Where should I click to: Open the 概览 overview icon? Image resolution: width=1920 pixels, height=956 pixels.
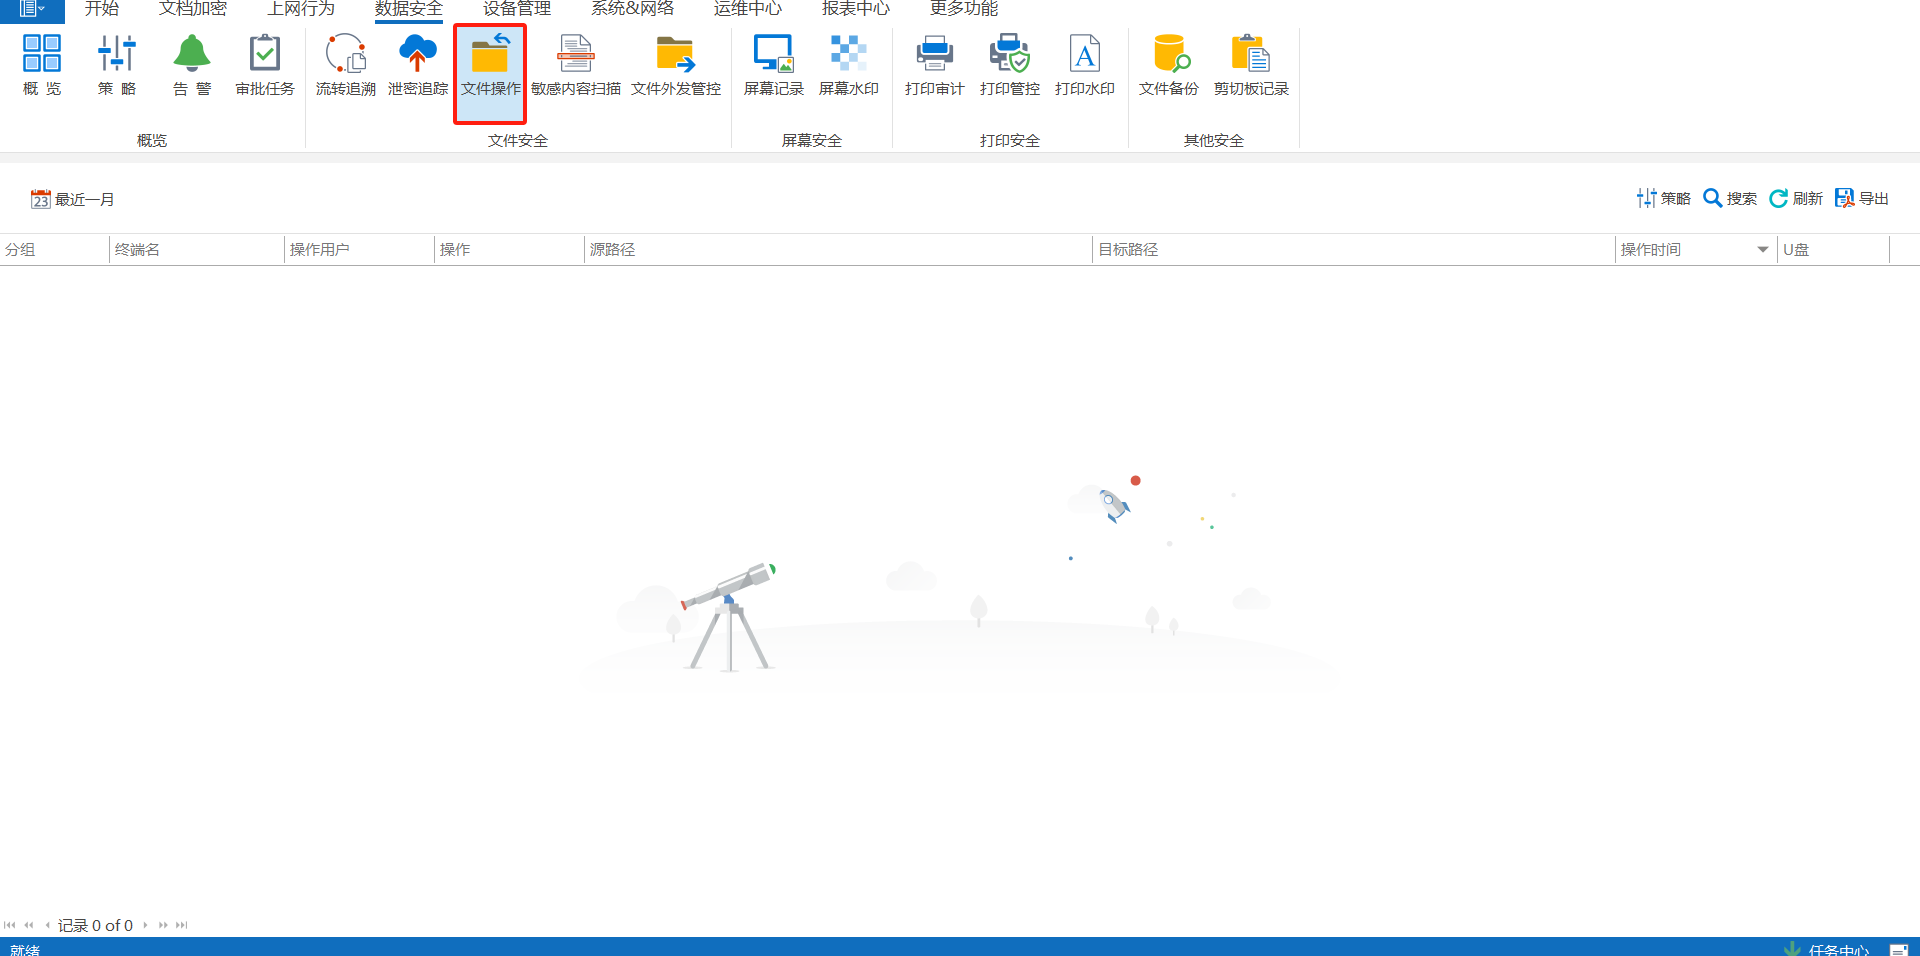42,65
